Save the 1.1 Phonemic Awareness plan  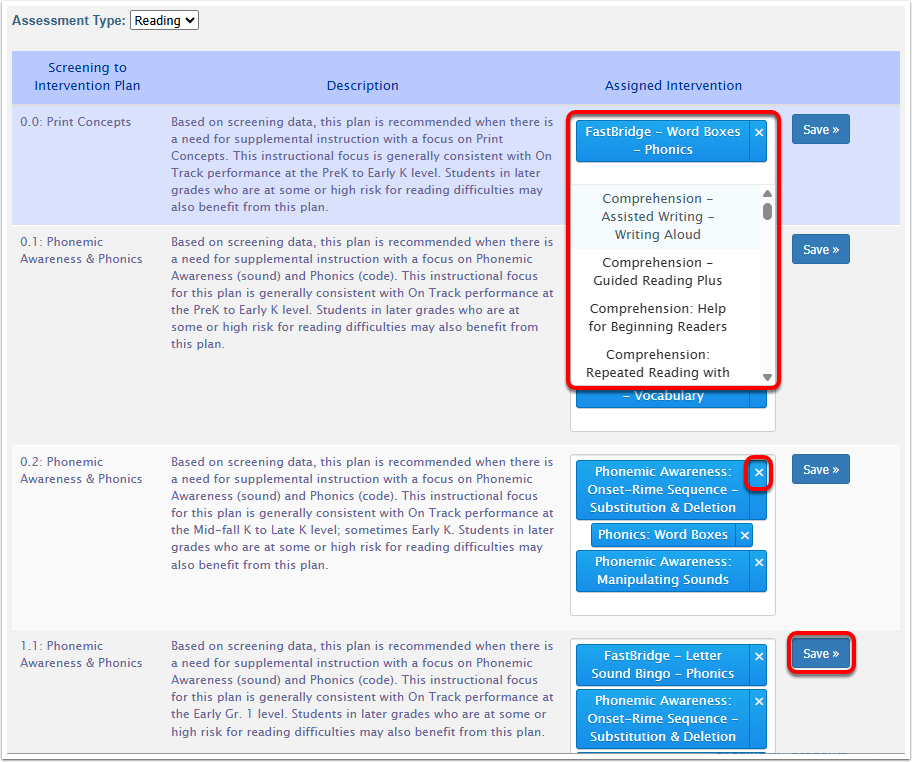(821, 653)
